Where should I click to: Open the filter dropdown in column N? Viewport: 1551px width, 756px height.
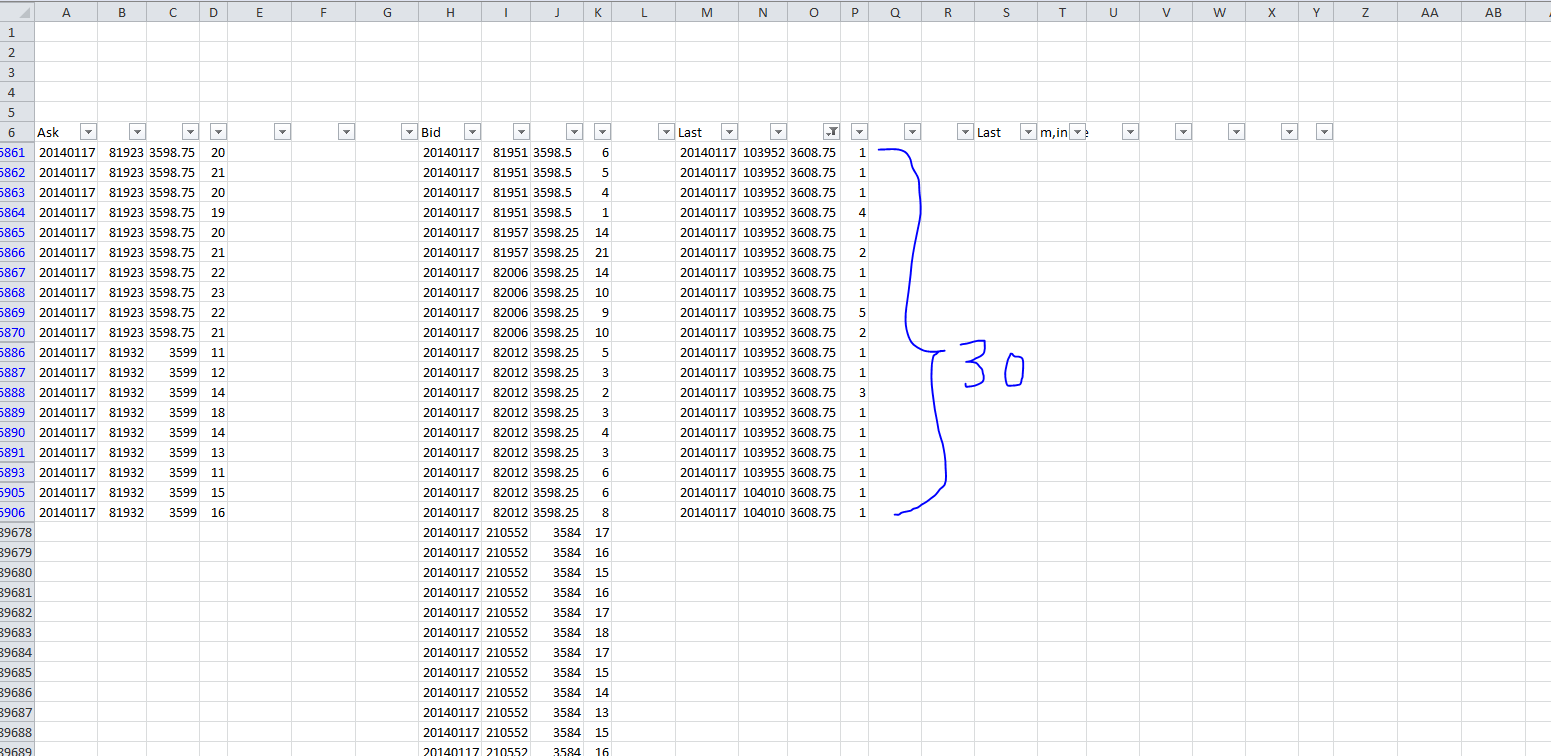pos(778,132)
